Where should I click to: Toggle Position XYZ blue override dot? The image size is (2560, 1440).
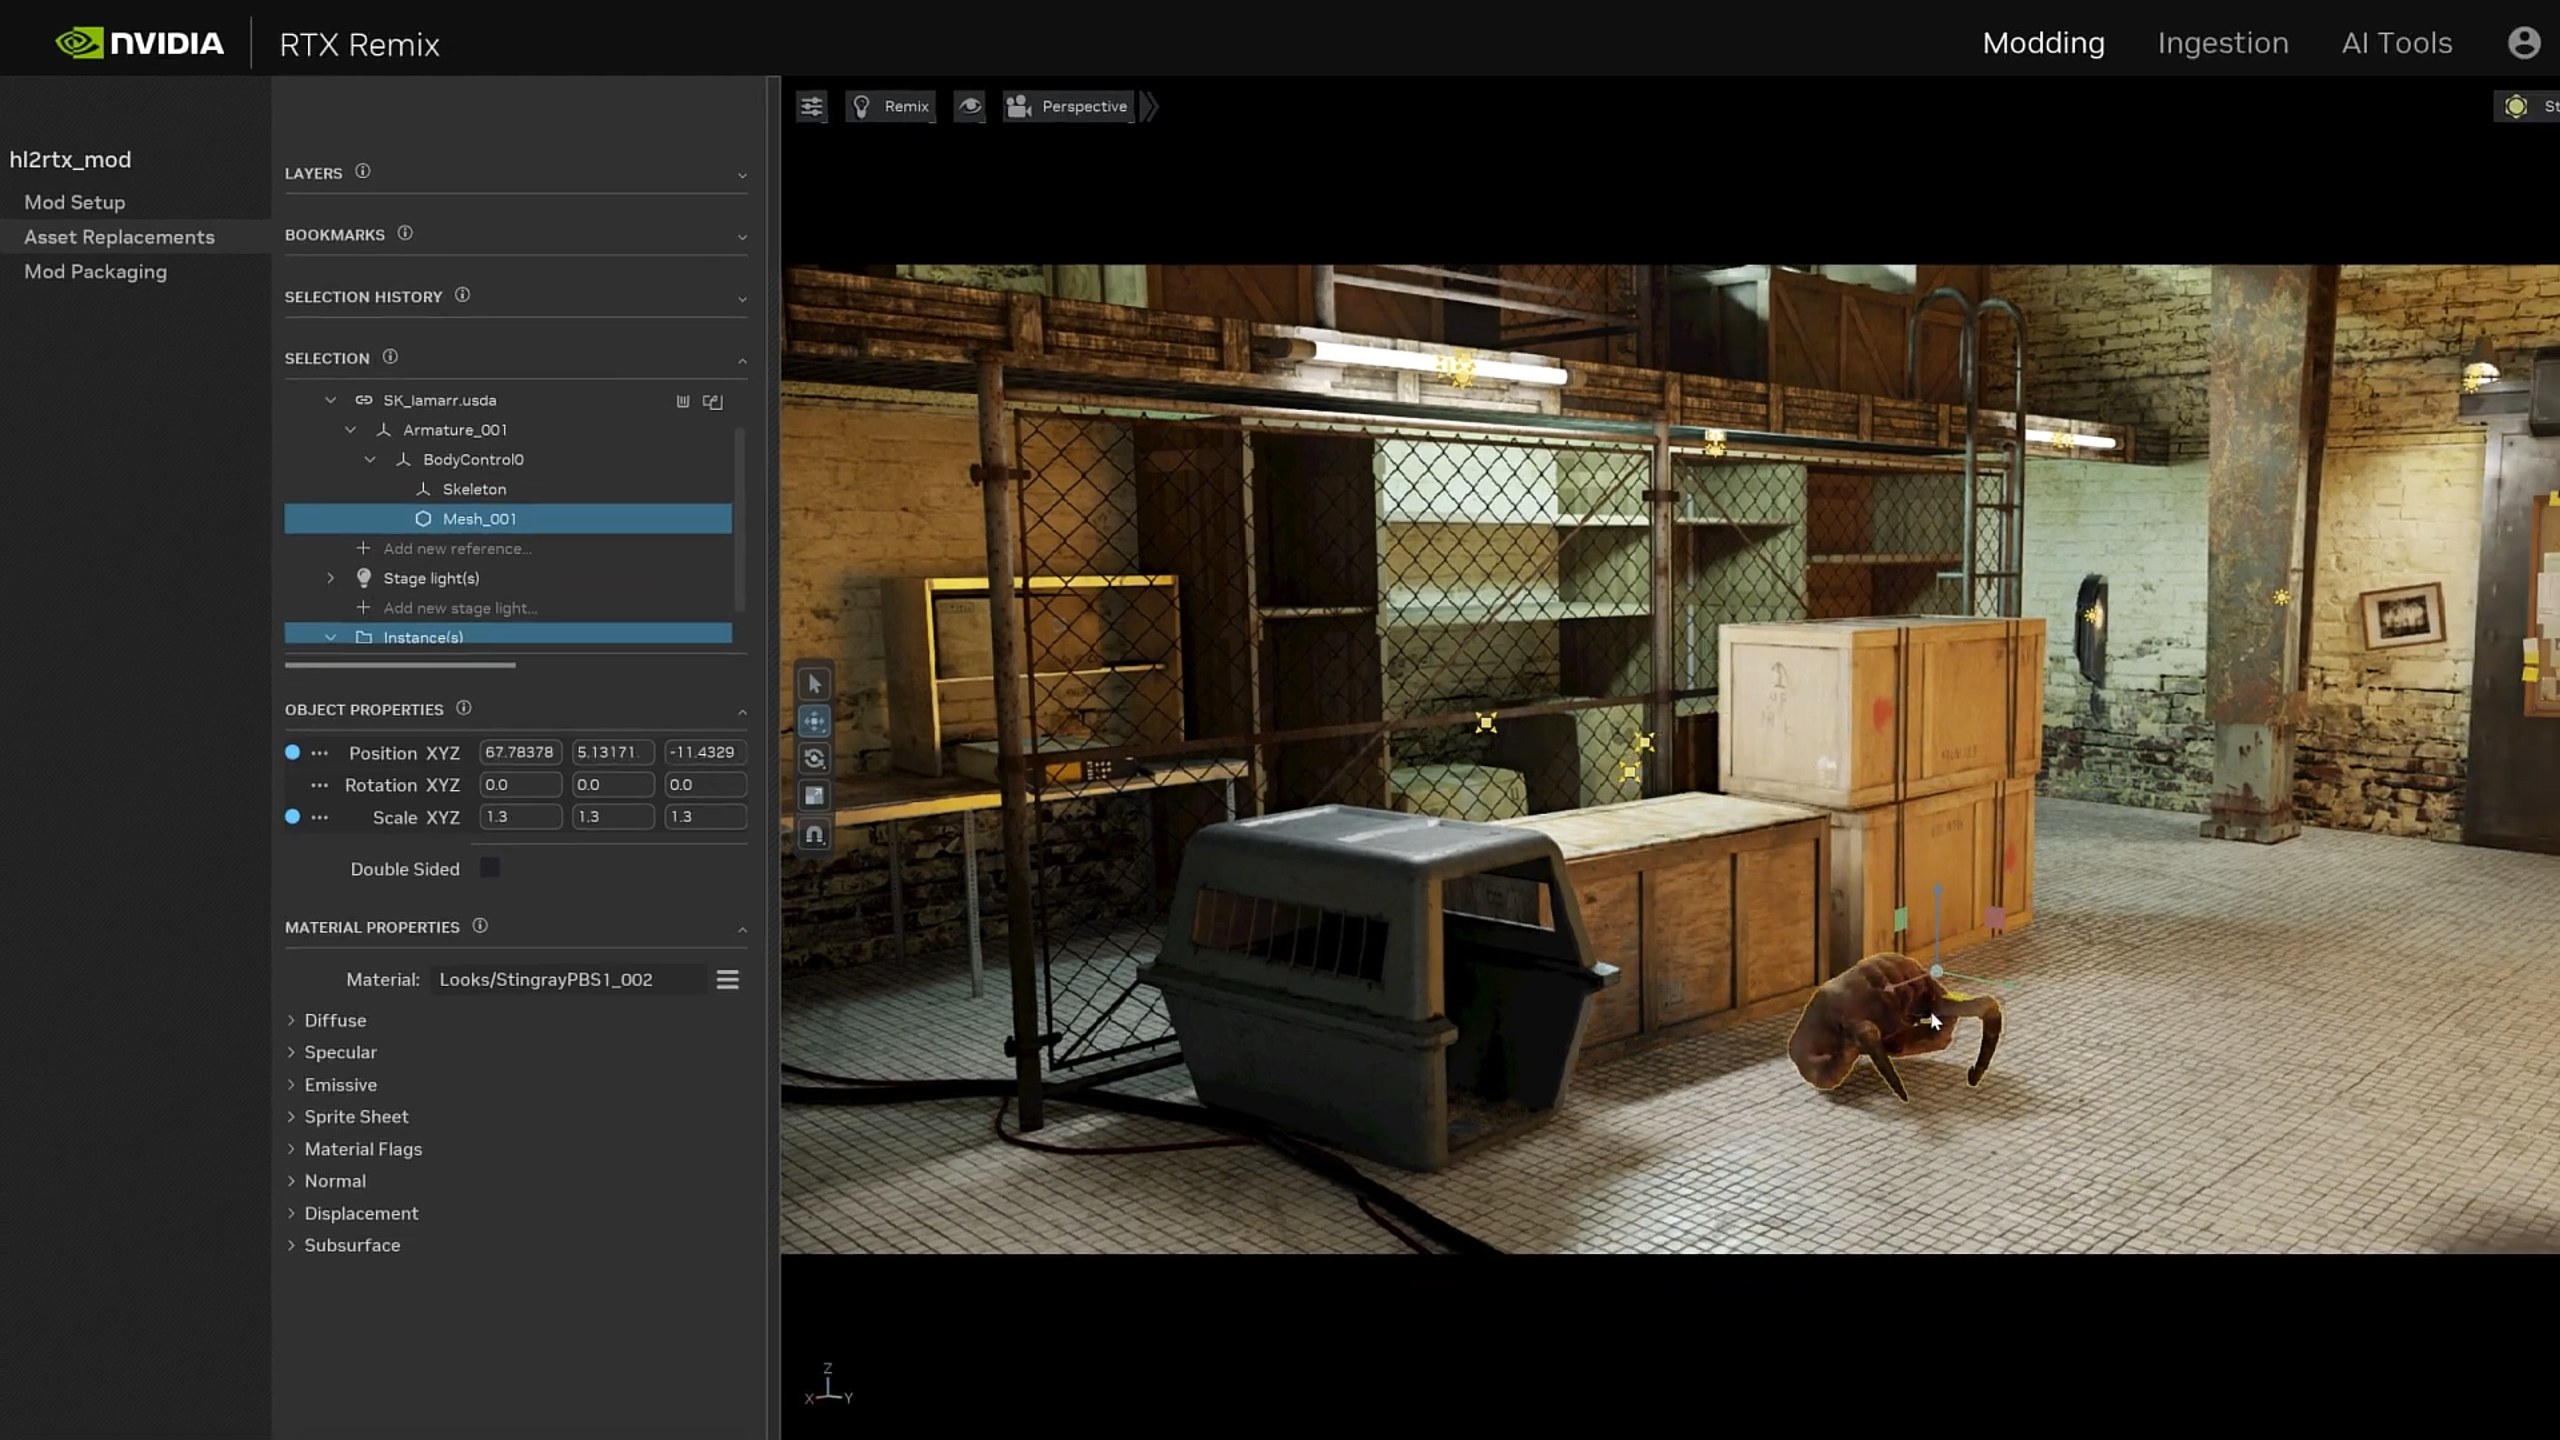tap(292, 752)
